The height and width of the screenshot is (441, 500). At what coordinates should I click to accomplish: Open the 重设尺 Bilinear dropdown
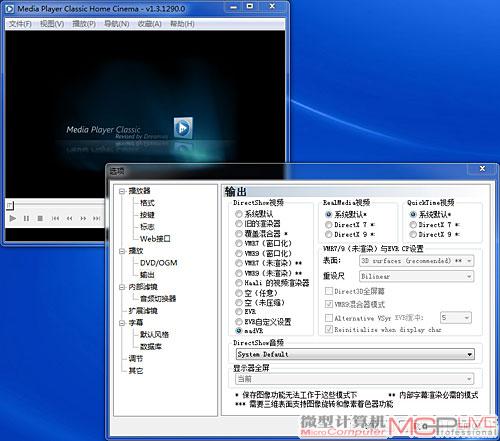point(416,276)
